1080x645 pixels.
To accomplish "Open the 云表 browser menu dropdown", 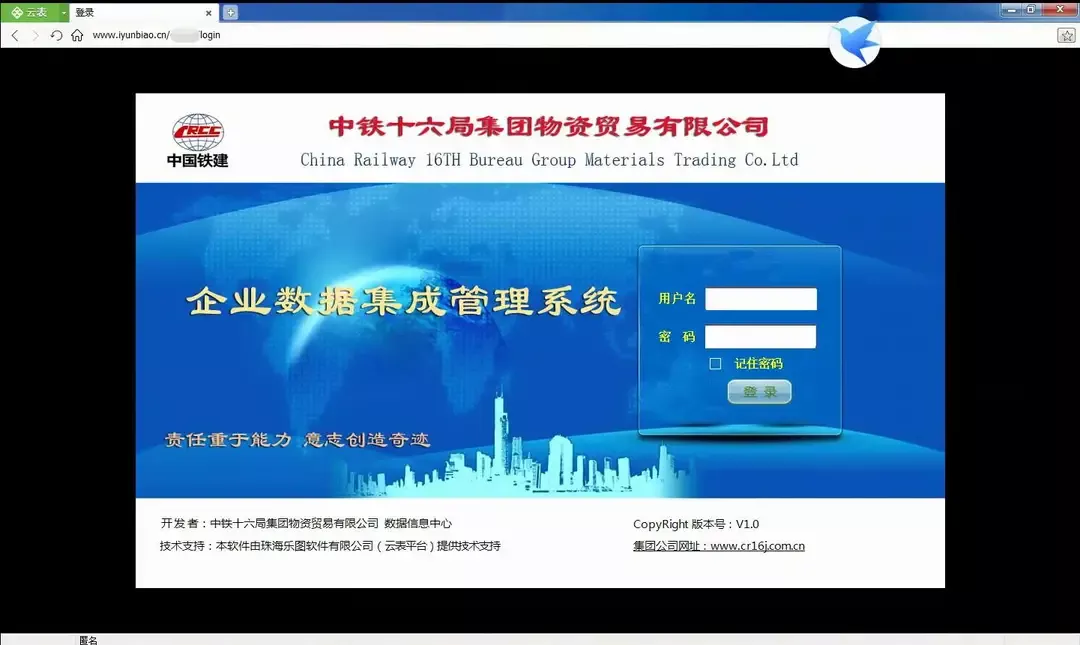I will (x=63, y=12).
